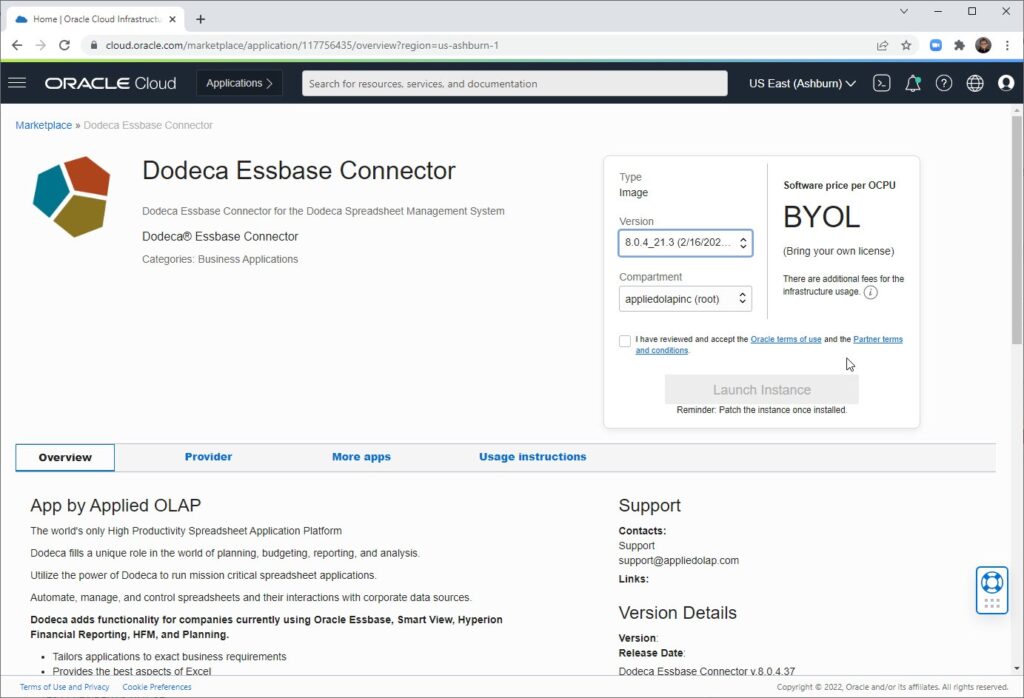Click the browser forward arrow
This screenshot has width=1024, height=698.
coord(40,45)
